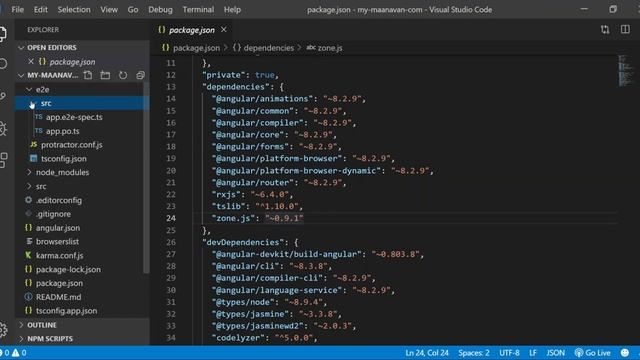
Task: Open the Go menu
Action: tap(133, 9)
